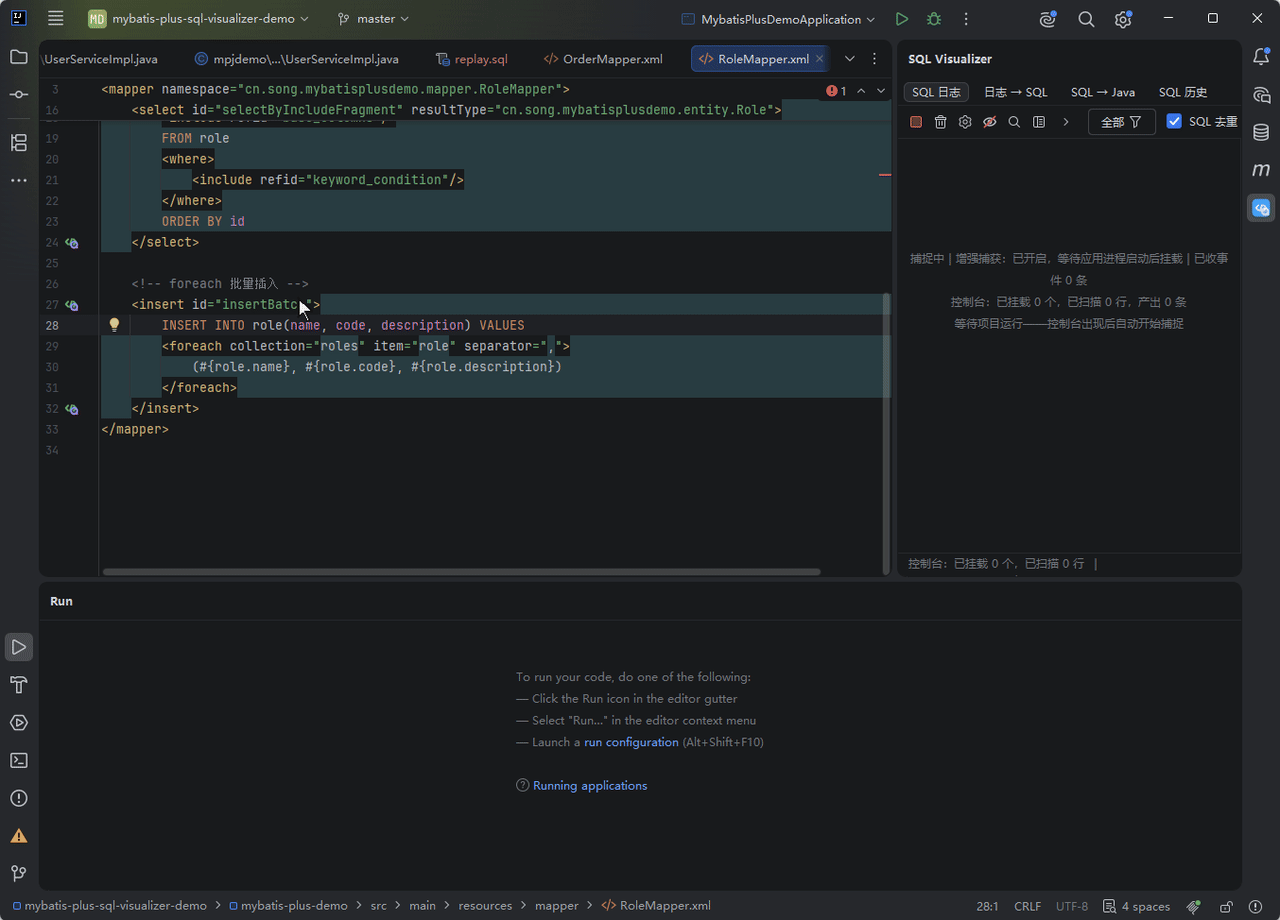Toggle the crossed-out eye icon in SQL Visualizer
The image size is (1280, 920).
[990, 122]
